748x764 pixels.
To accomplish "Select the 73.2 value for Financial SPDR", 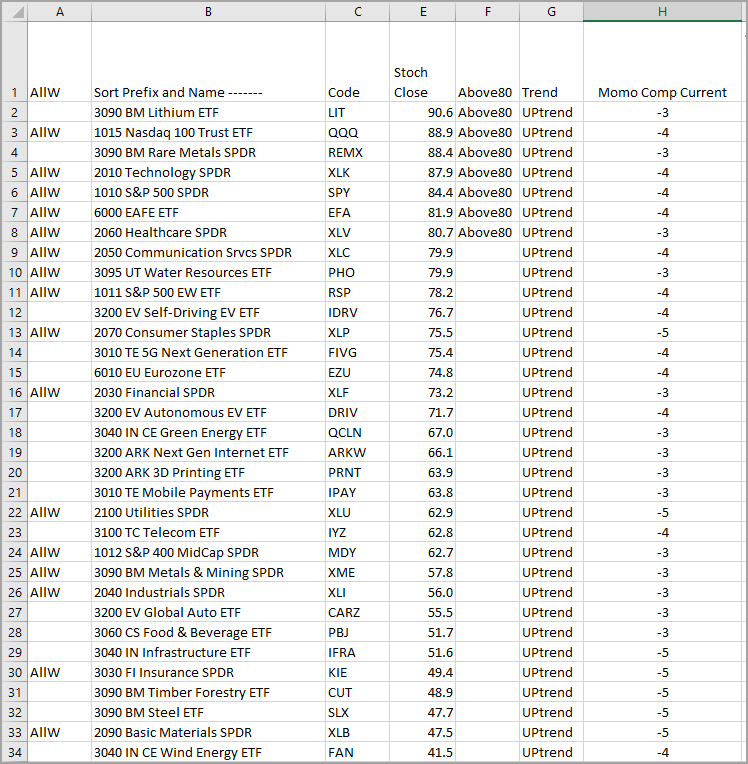I will coord(422,392).
